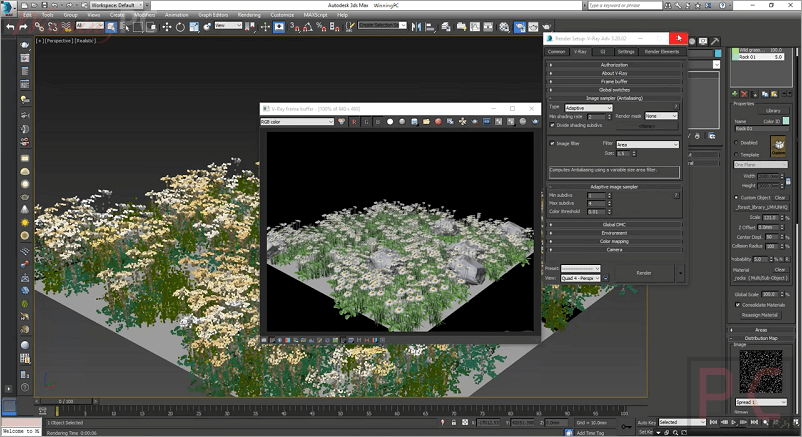
Task: Toggle Divide shading subdivs checkbox
Action: point(553,125)
